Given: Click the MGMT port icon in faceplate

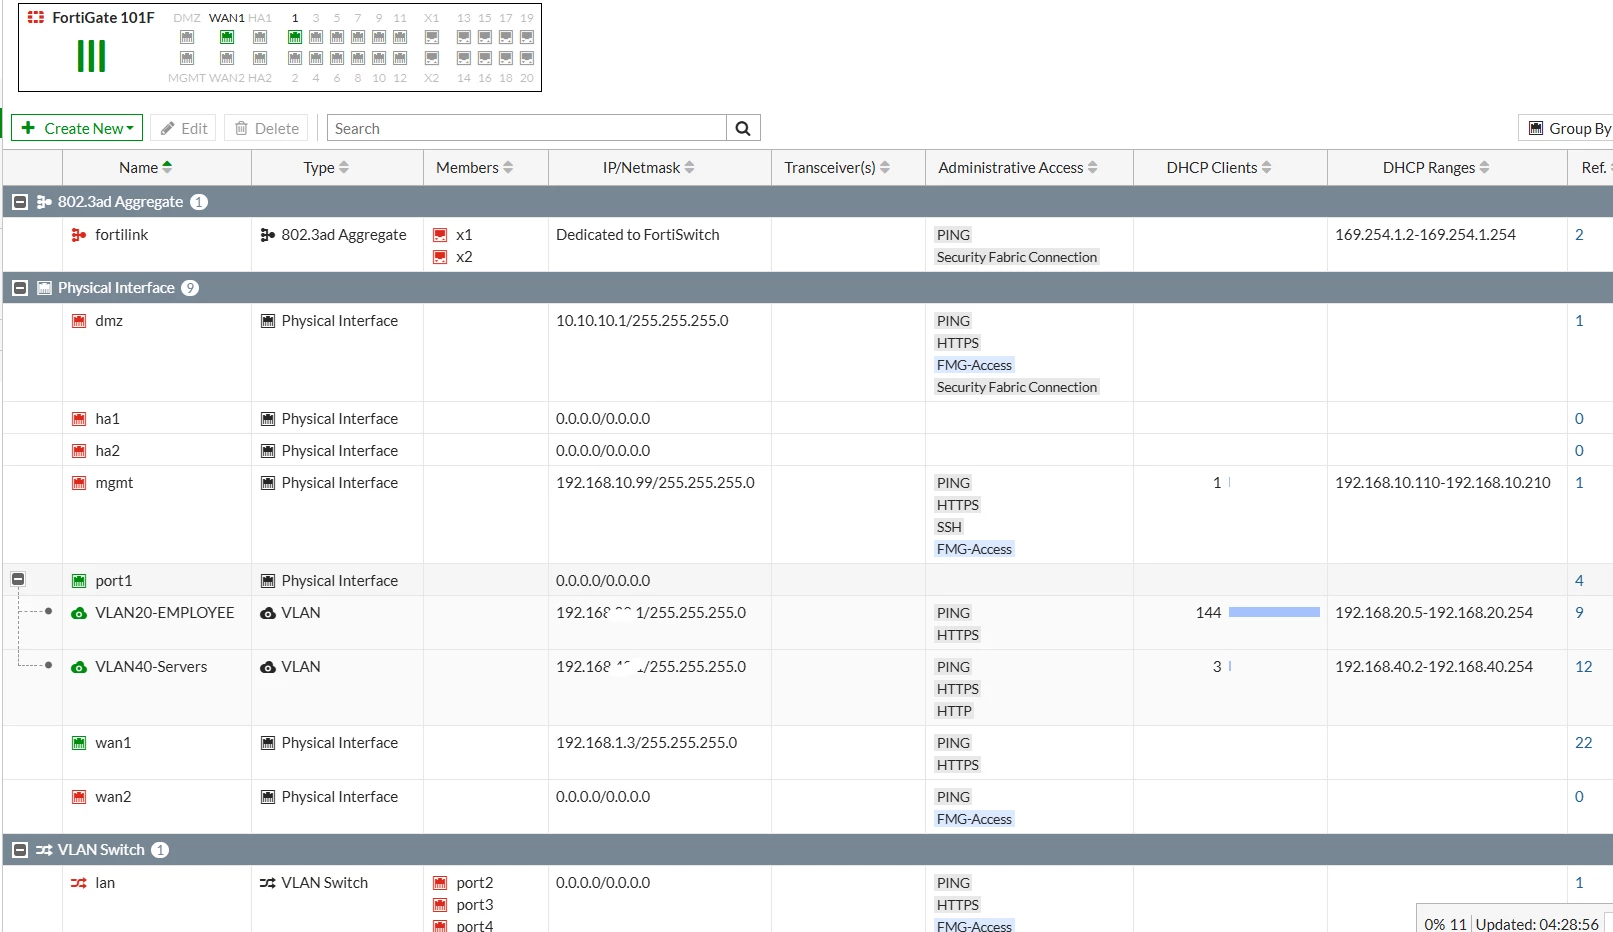Looking at the screenshot, I should 187,58.
